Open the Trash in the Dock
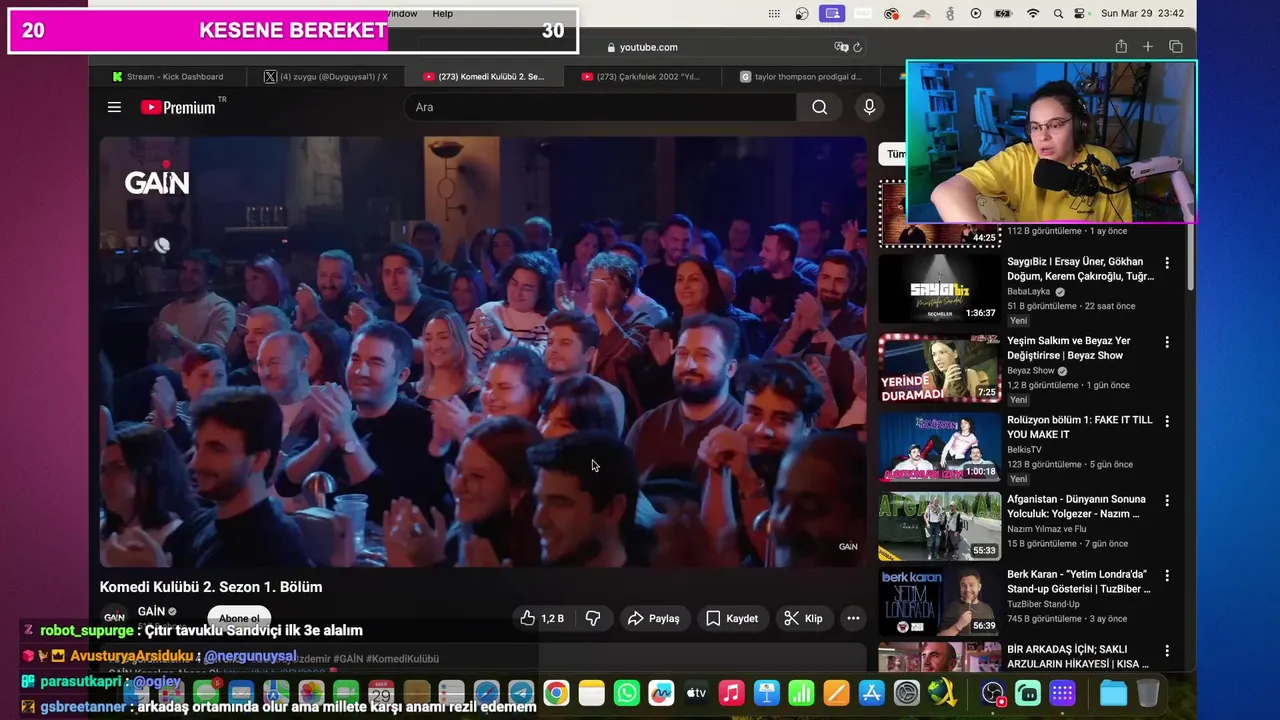The width and height of the screenshot is (1280, 720). point(1148,693)
